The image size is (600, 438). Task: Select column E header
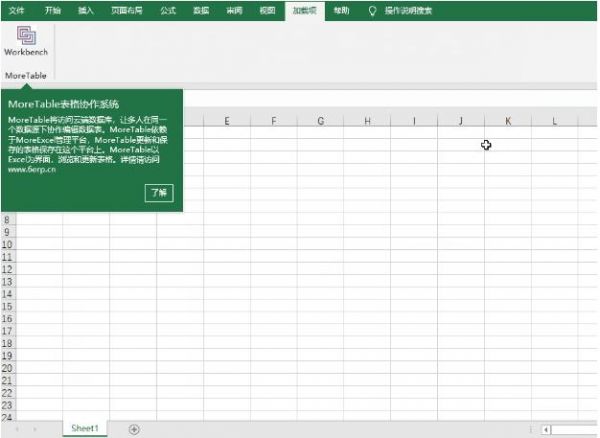point(227,121)
